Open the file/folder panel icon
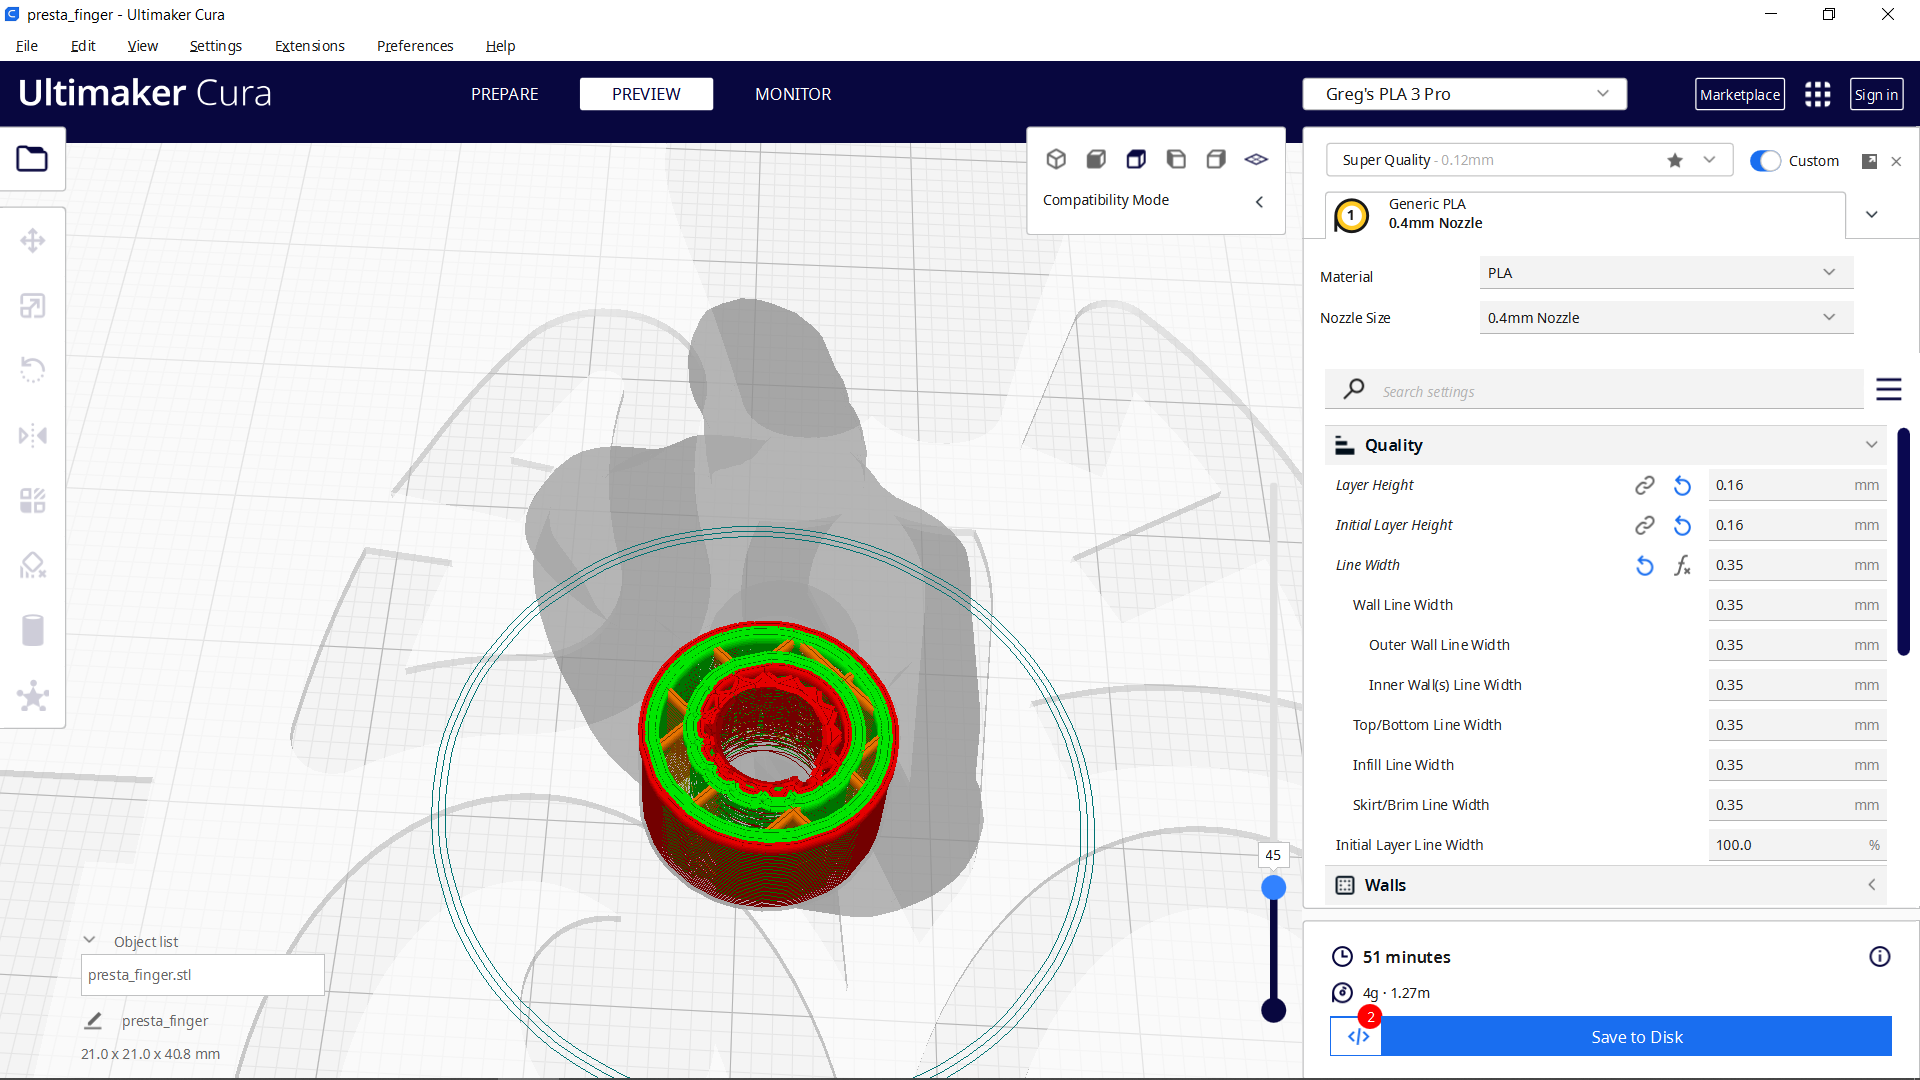This screenshot has height=1080, width=1920. [33, 159]
